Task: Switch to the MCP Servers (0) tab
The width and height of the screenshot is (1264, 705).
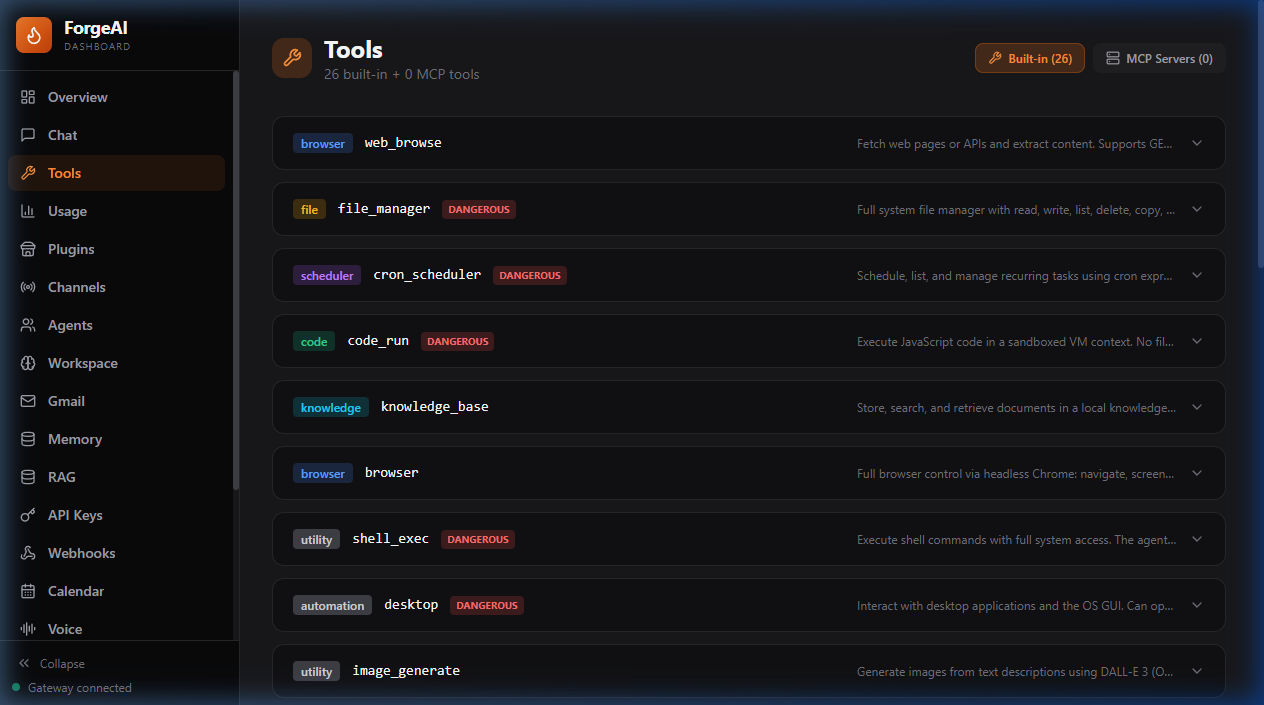Action: tap(1158, 58)
